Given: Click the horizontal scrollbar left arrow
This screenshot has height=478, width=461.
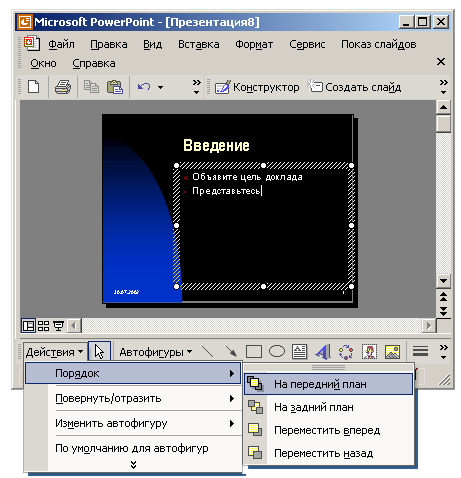Looking at the screenshot, I should 74,325.
